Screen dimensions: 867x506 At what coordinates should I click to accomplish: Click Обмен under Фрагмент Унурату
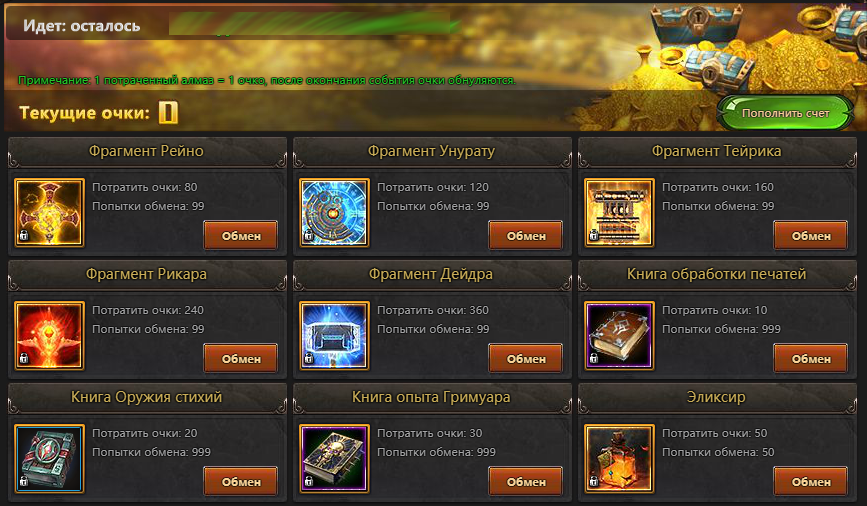526,236
